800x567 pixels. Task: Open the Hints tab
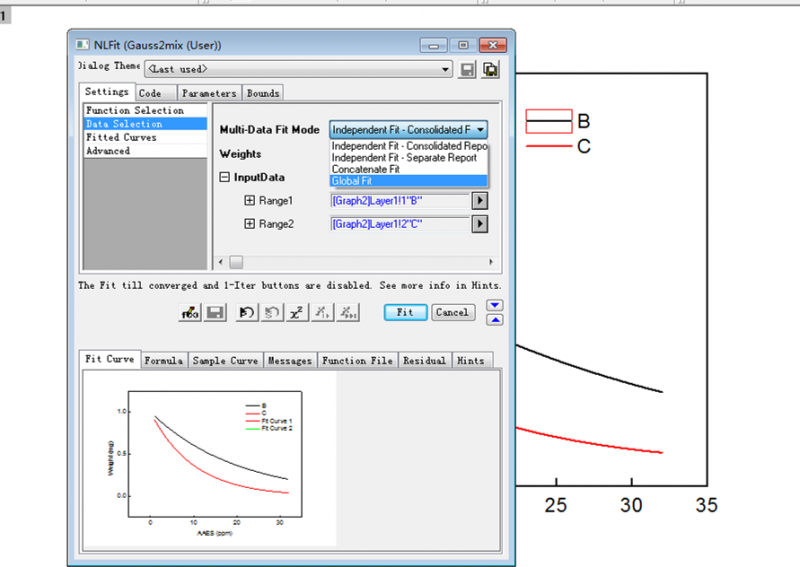click(x=470, y=361)
